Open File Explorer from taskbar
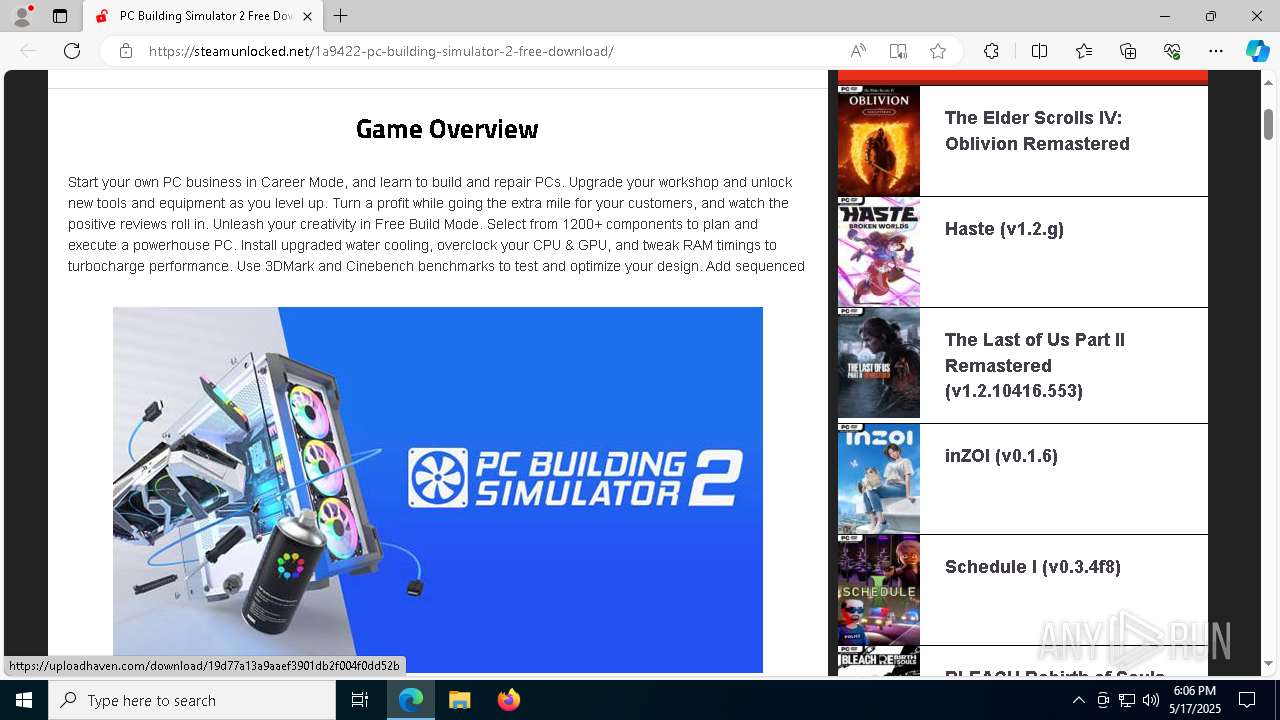The height and width of the screenshot is (720, 1280). coord(459,700)
